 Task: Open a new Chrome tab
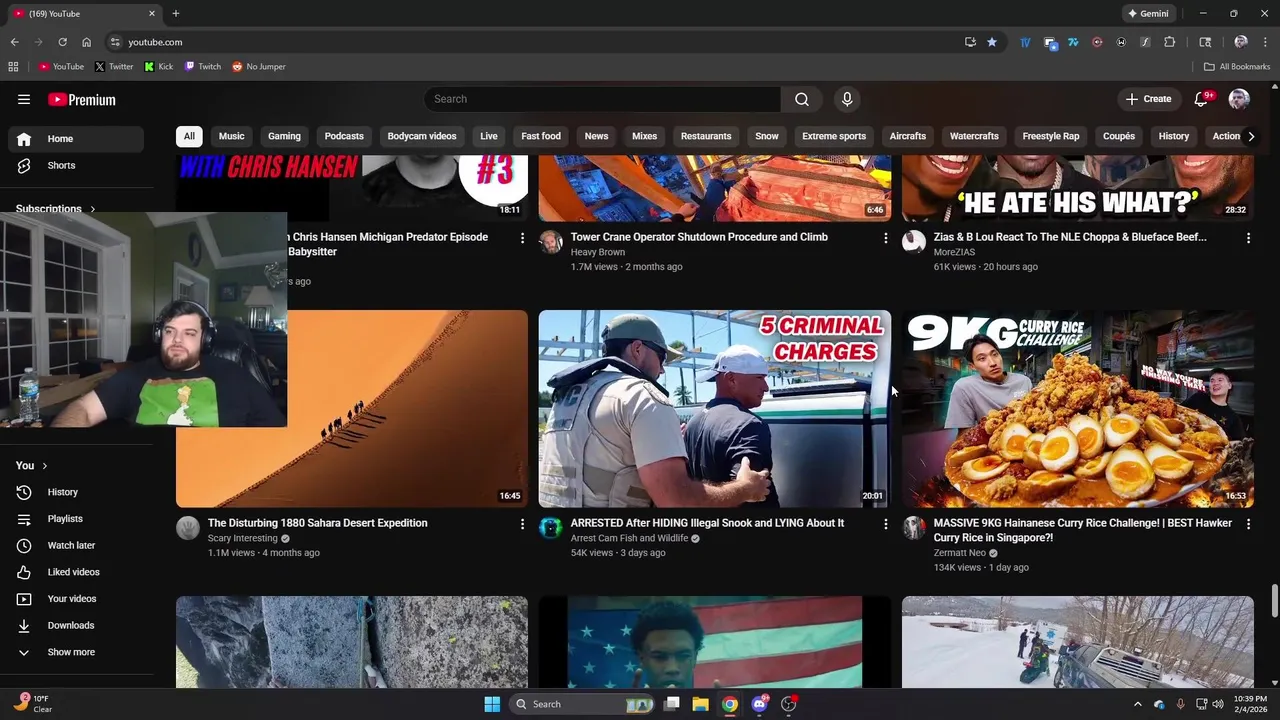tap(176, 14)
